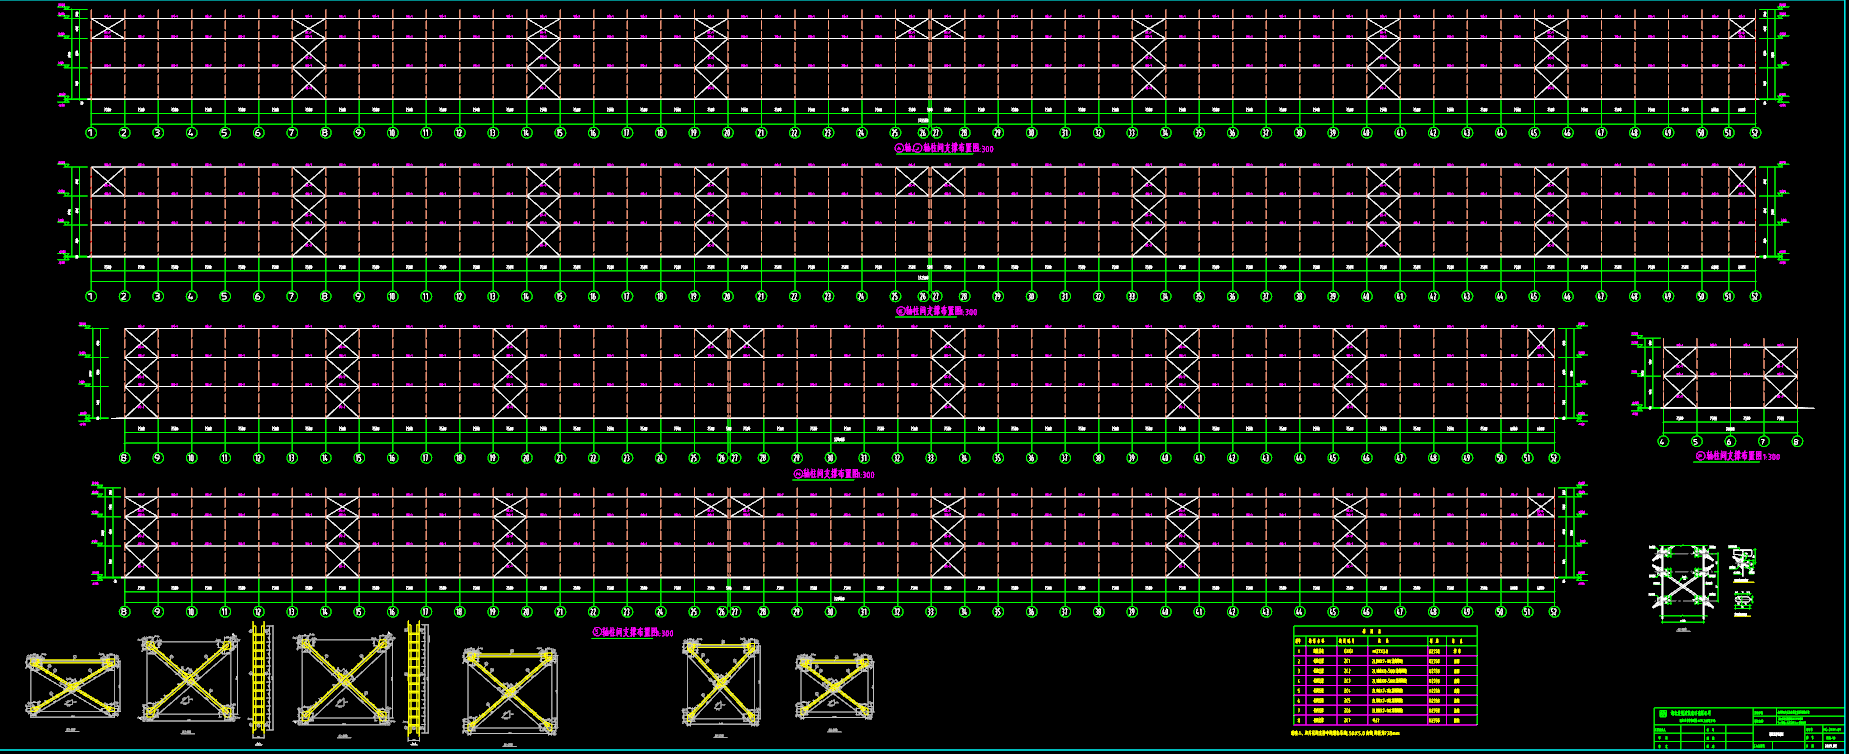Click axis bubble 8 starting the bottom elevation

125,612
